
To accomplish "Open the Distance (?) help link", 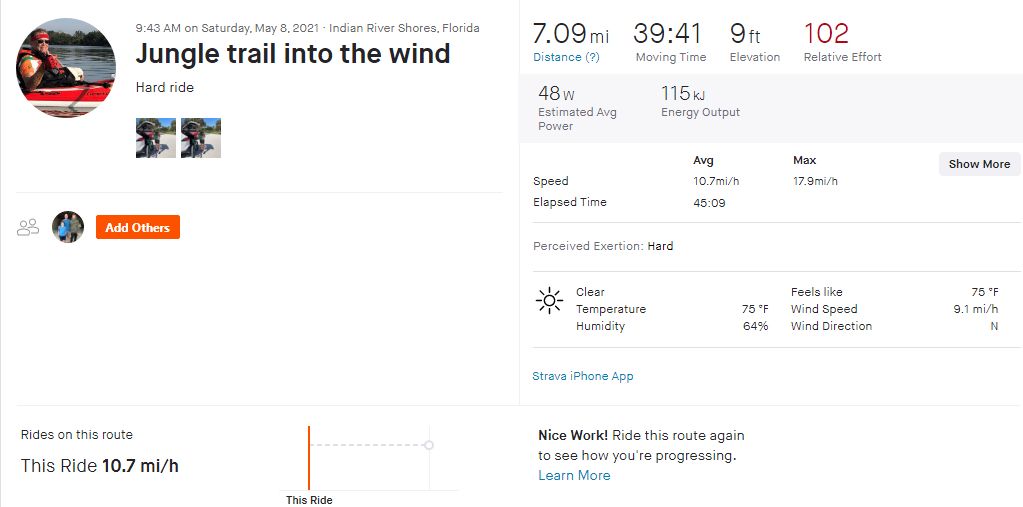I will click(x=566, y=57).
